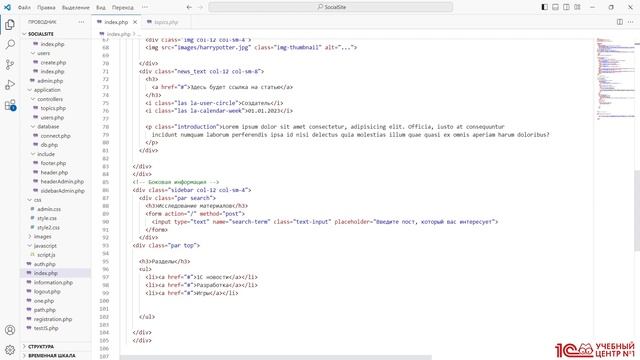The image size is (640, 360).
Task: Open style.css file
Action: tap(47, 218)
